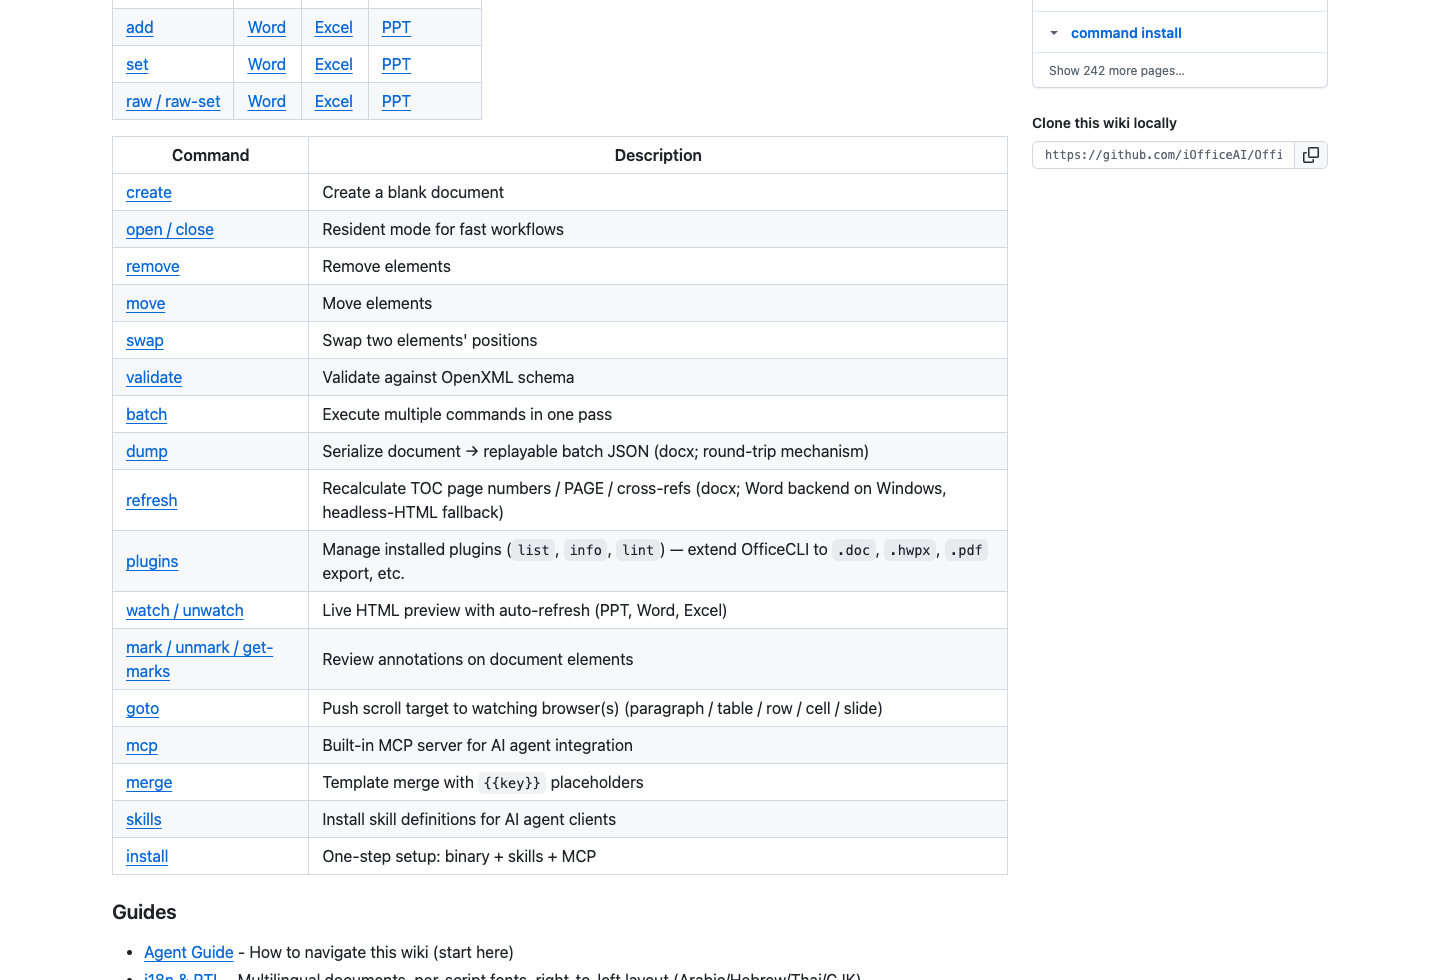Open PPT link in the raw-set row
This screenshot has width=1440, height=980.
coord(396,102)
